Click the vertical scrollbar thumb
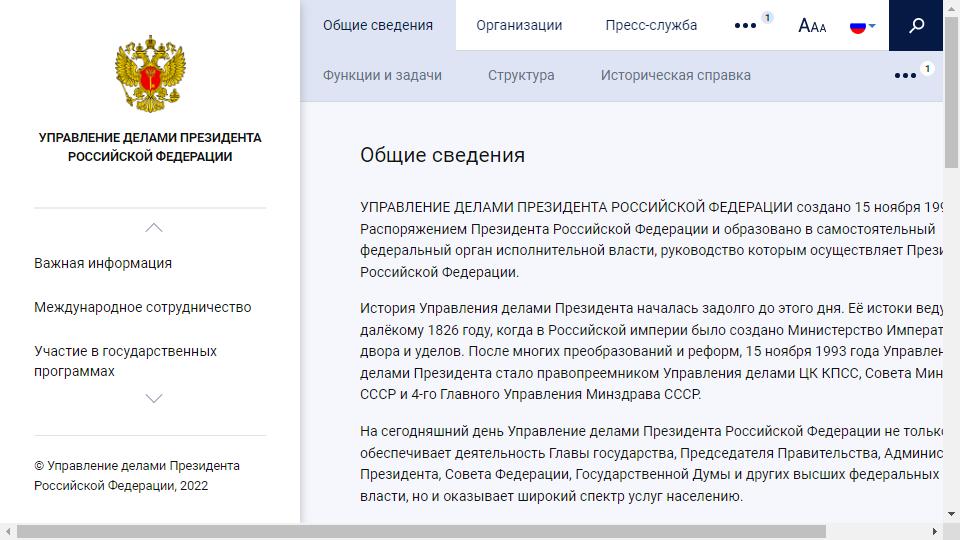960x540 pixels. coord(951,92)
